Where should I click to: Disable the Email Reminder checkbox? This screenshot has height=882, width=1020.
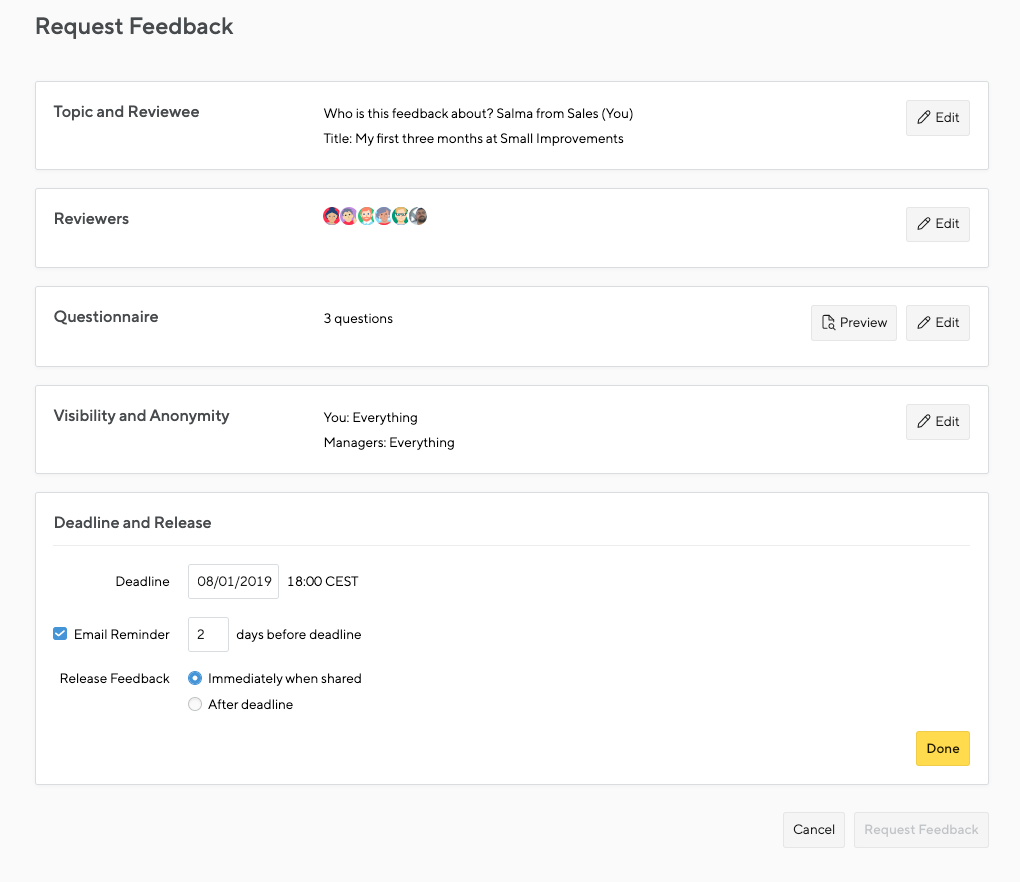click(x=60, y=633)
